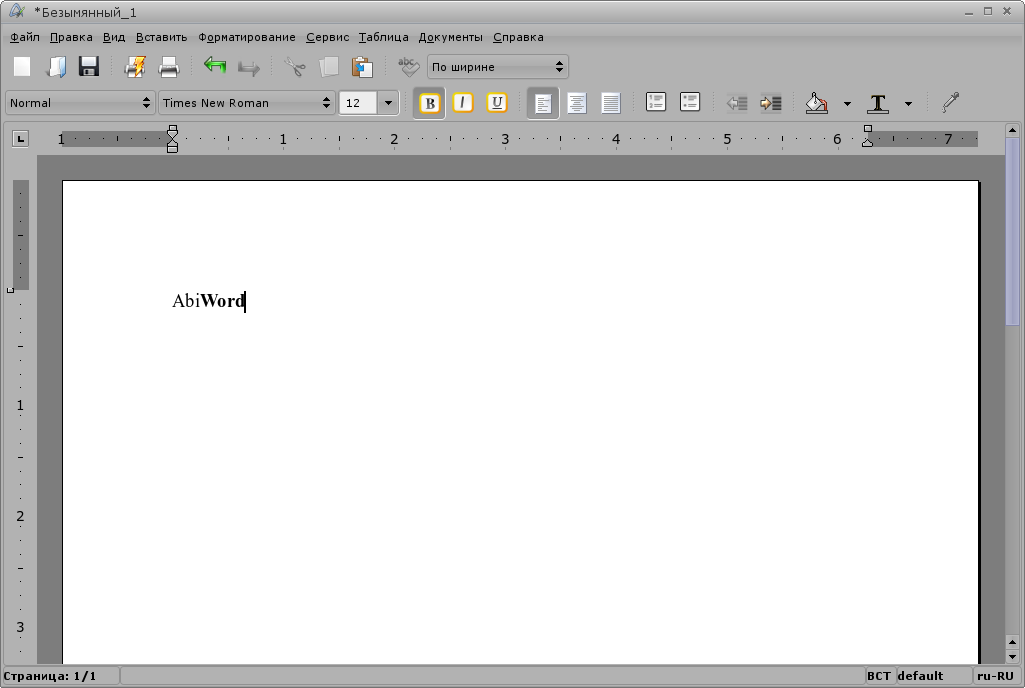Open the Правка menu

(71, 37)
